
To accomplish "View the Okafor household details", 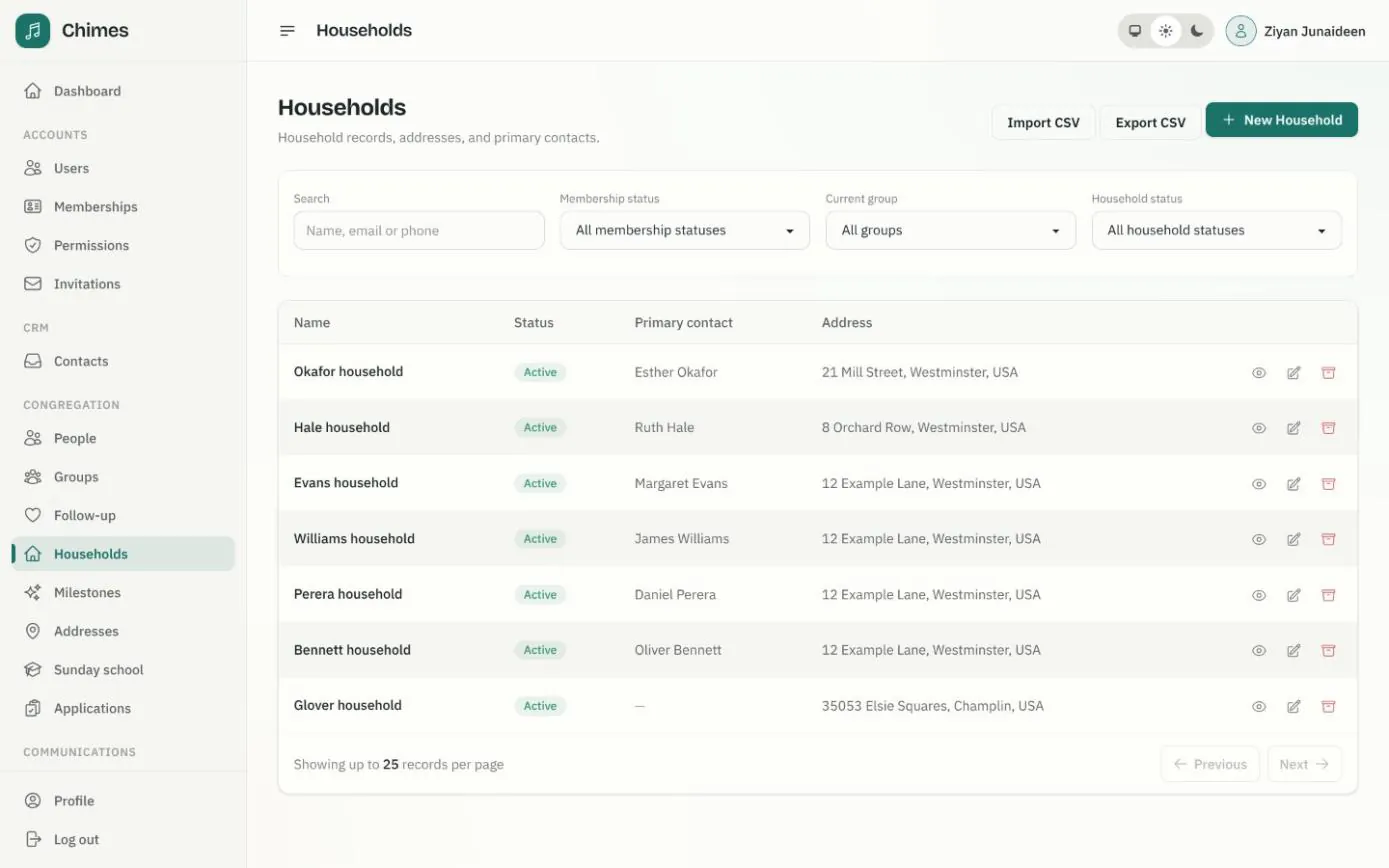I will click(x=1259, y=373).
